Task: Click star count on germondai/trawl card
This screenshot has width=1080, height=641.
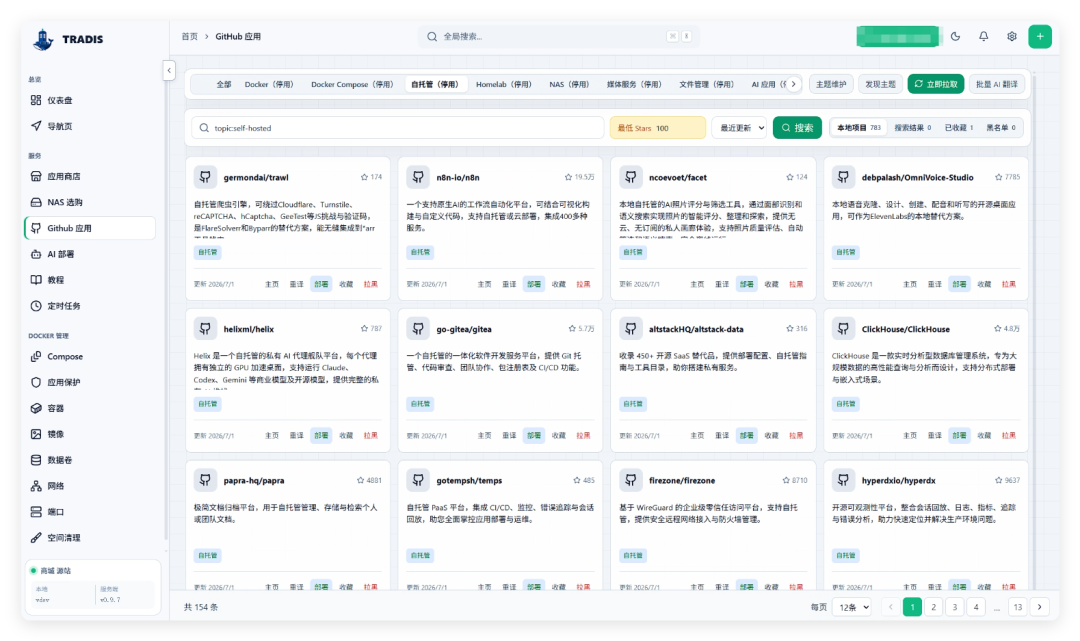Action: tap(371, 177)
